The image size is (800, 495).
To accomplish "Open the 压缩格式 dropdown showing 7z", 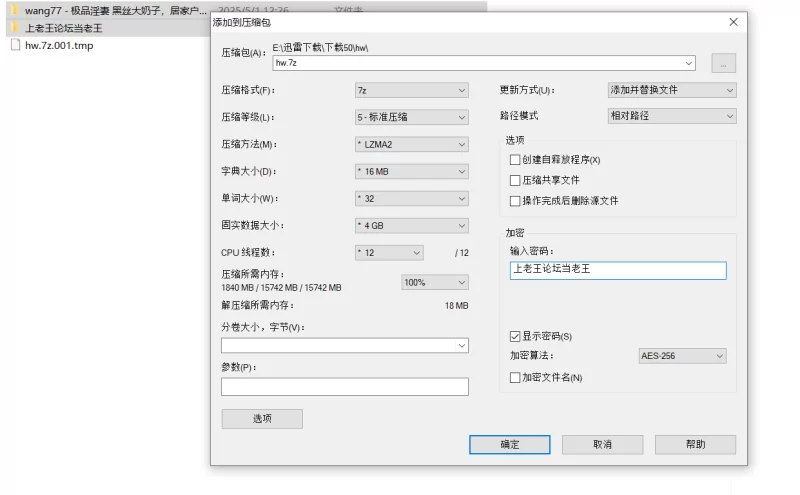I will click(x=411, y=90).
